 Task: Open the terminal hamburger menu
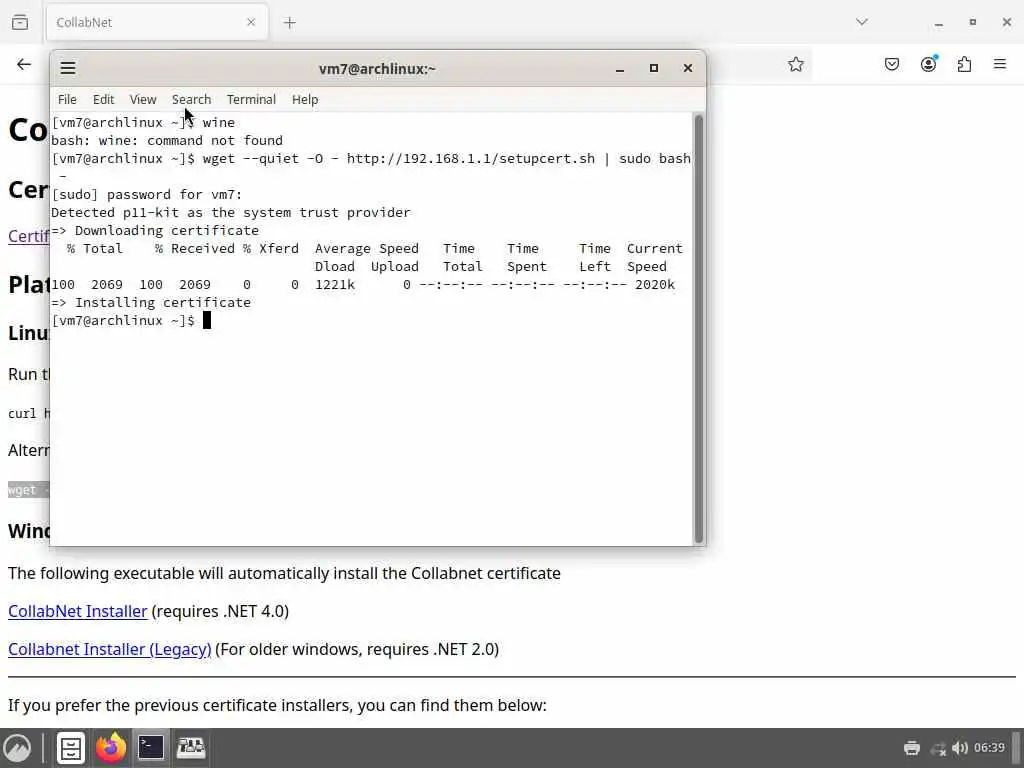click(x=68, y=68)
